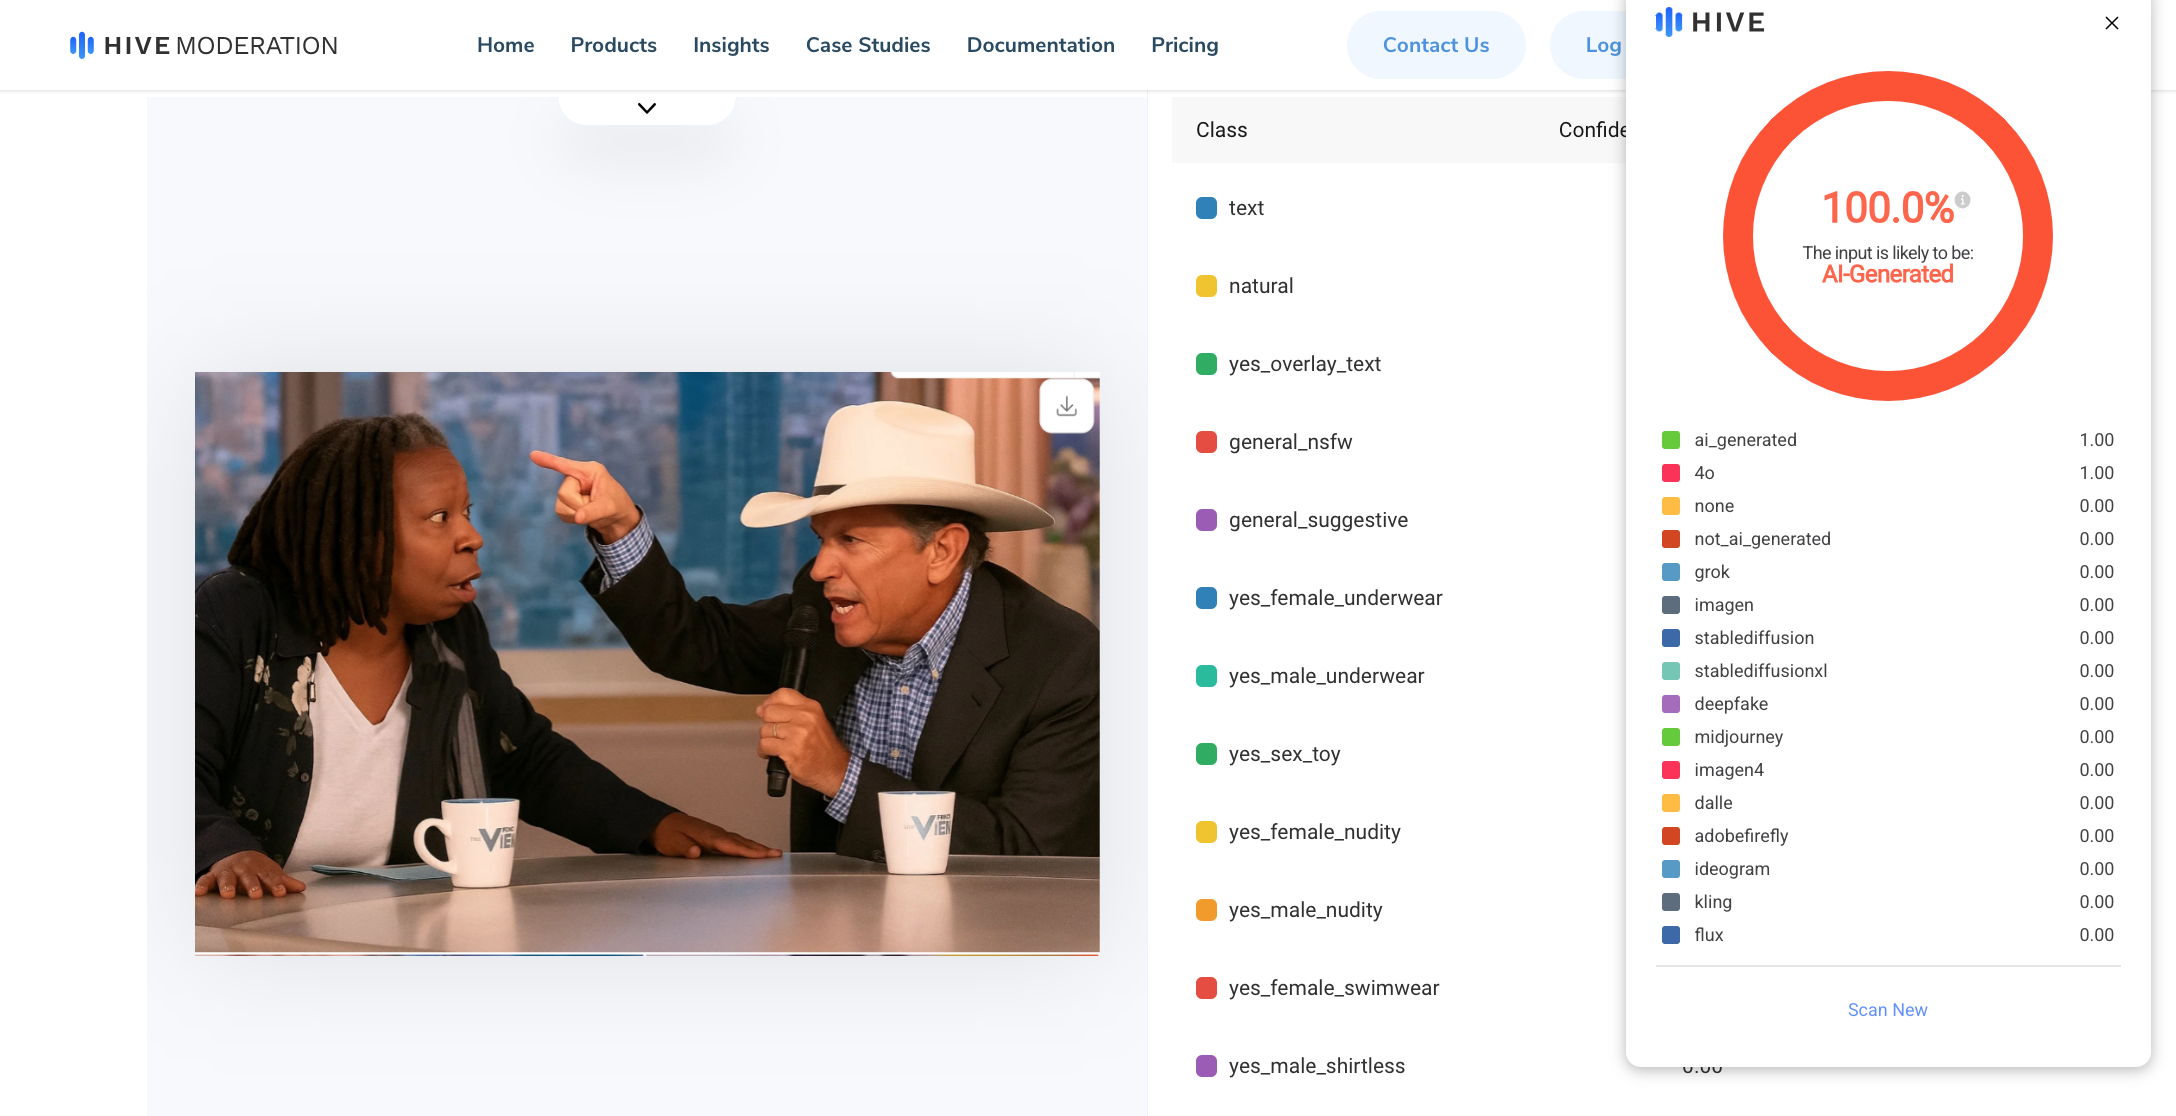Click the yellow swatch next to natural
2176x1116 pixels.
pos(1207,286)
